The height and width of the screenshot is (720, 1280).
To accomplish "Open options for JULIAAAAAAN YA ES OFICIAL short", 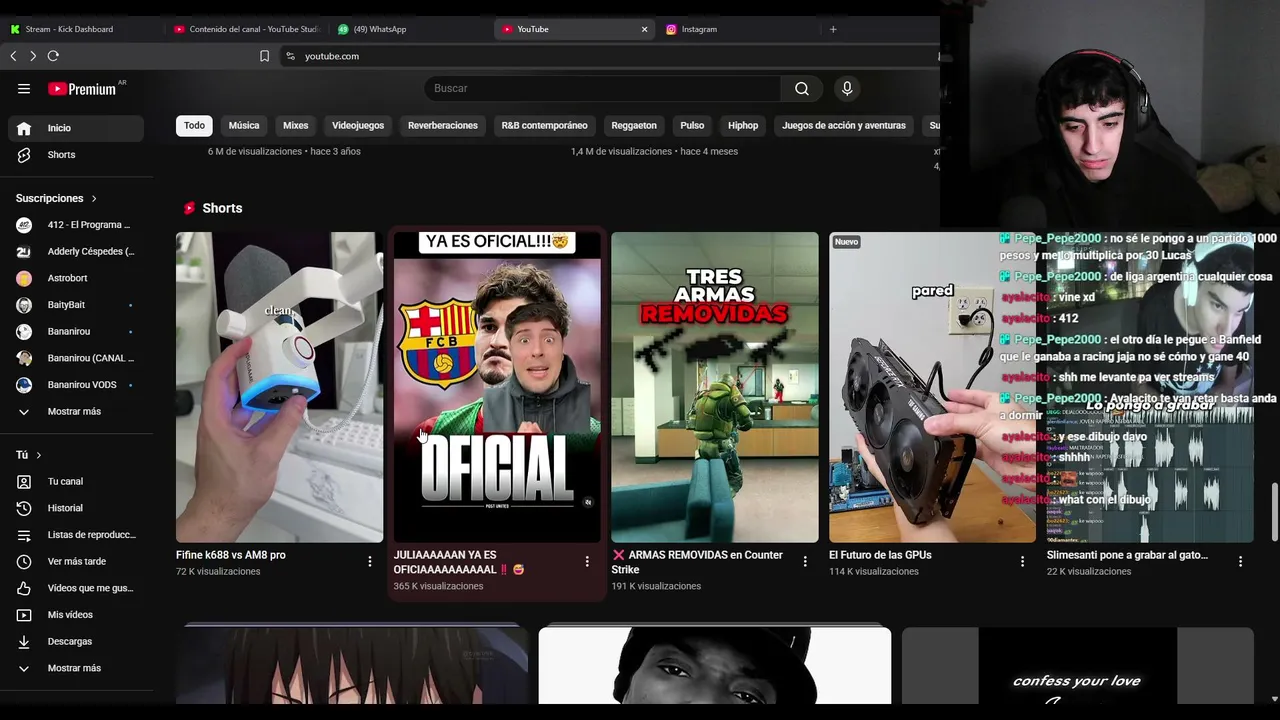I will [587, 562].
